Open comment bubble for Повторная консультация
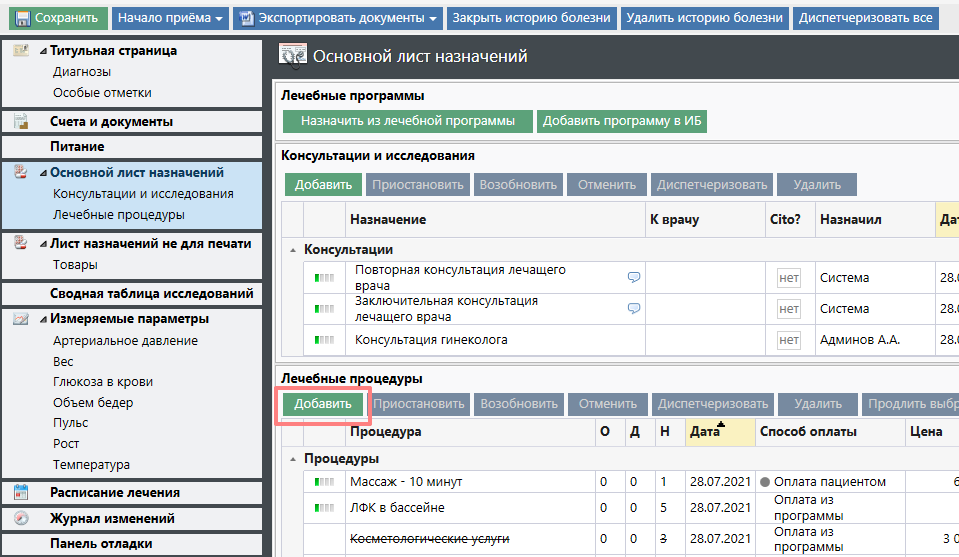Screen dimensions: 959x557 coord(633,277)
